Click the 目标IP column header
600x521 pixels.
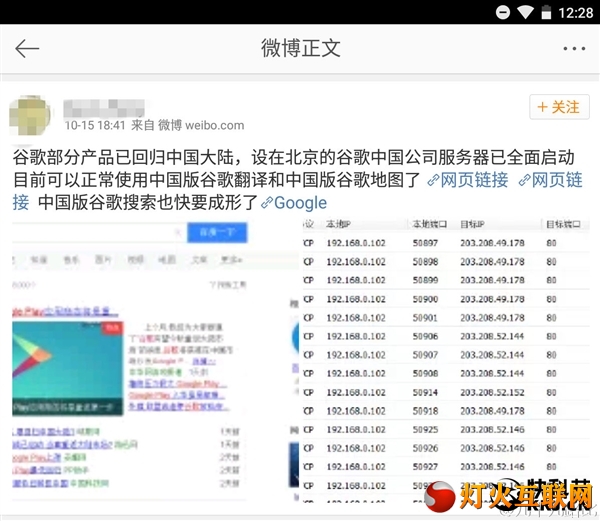472,224
